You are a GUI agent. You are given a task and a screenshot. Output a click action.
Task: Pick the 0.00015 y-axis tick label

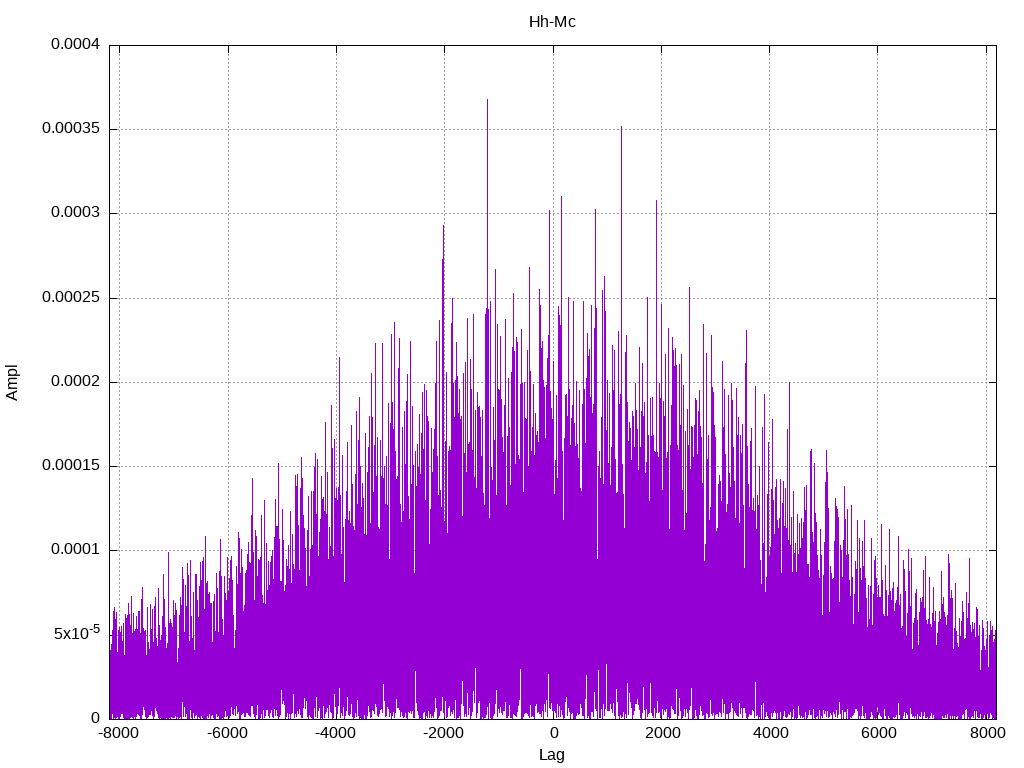coord(72,466)
